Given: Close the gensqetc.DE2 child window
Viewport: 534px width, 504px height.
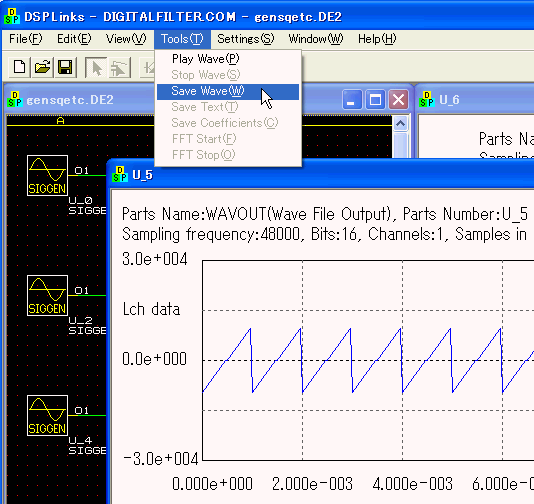Looking at the screenshot, I should (398, 100).
